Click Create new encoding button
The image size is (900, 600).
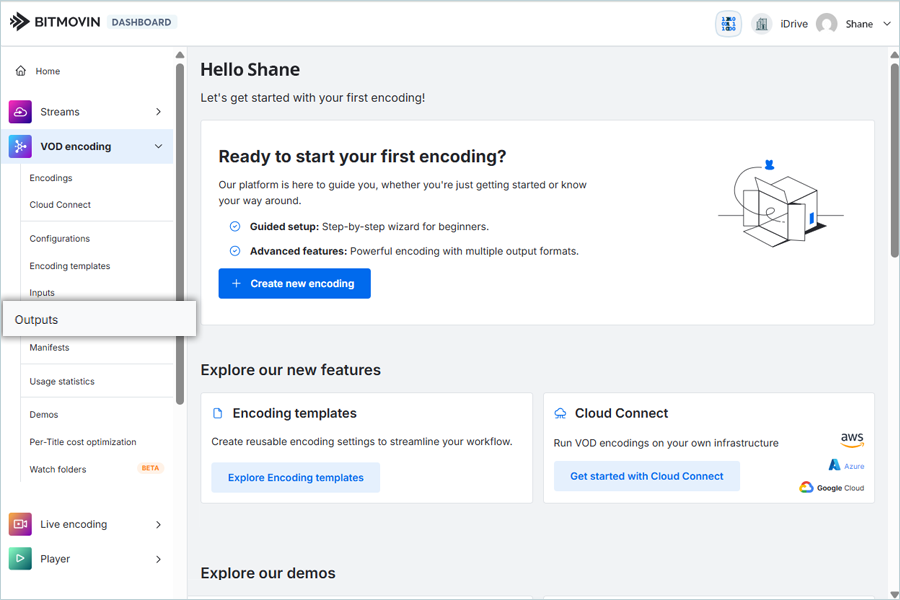(294, 283)
